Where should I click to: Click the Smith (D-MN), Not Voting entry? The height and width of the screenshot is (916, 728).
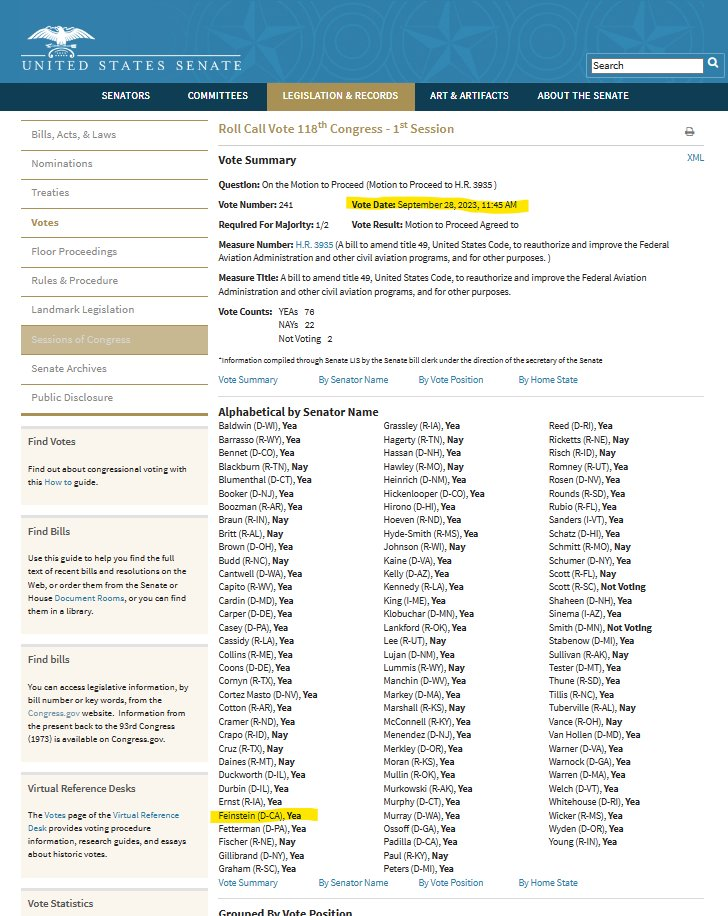click(600, 628)
